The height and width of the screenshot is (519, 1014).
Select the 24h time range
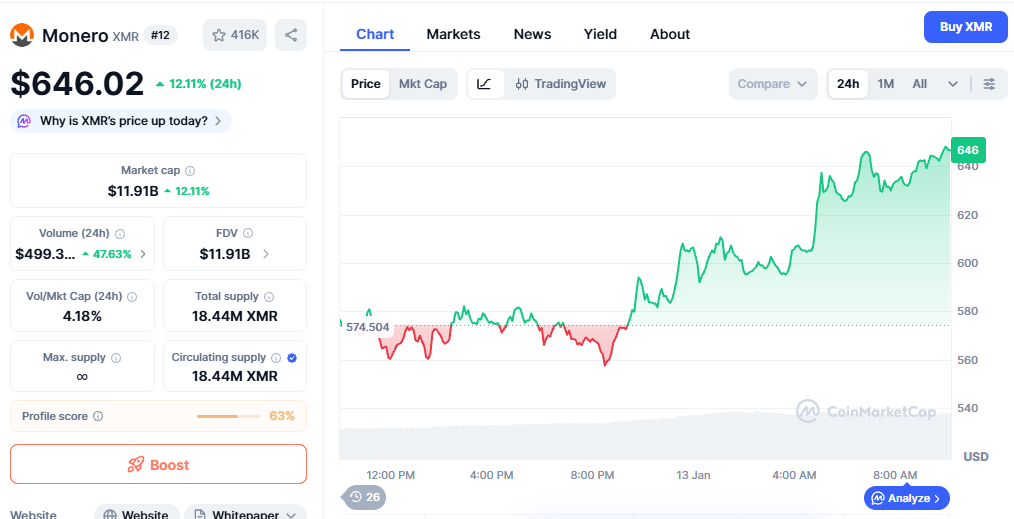(848, 84)
